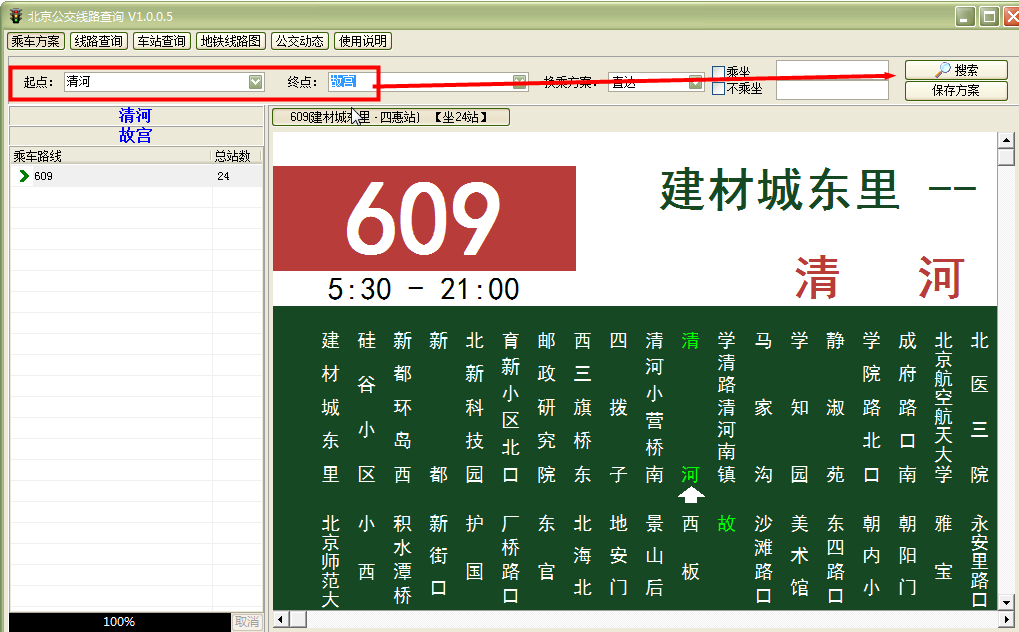This screenshot has height=632, width=1019.
Task: Switch to 地铁线路图 subway map
Action: coord(231,41)
